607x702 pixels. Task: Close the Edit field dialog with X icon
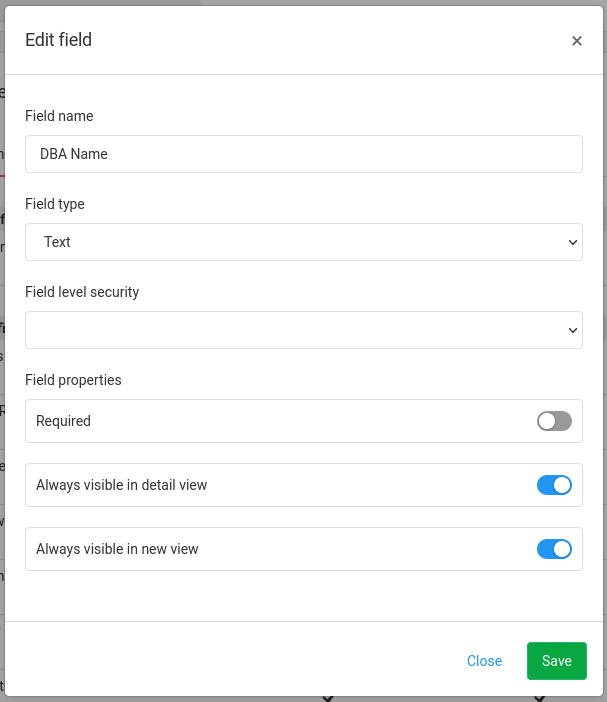[577, 41]
